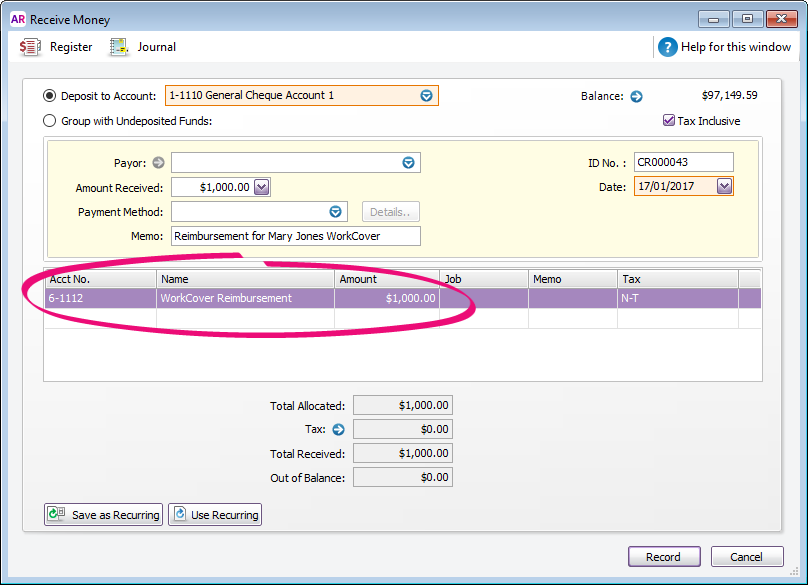The height and width of the screenshot is (585, 808).
Task: Click the Balance zoom arrow icon
Action: tap(636, 97)
